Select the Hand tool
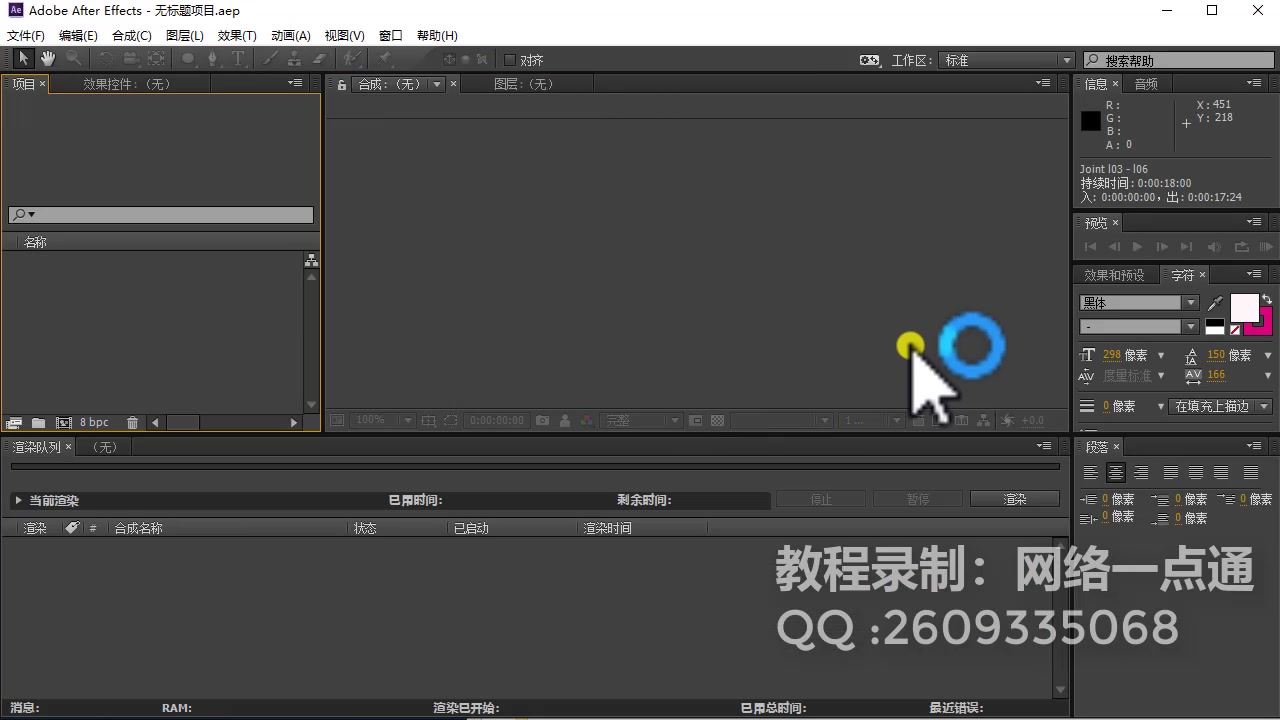This screenshot has height=720, width=1280. click(x=47, y=58)
